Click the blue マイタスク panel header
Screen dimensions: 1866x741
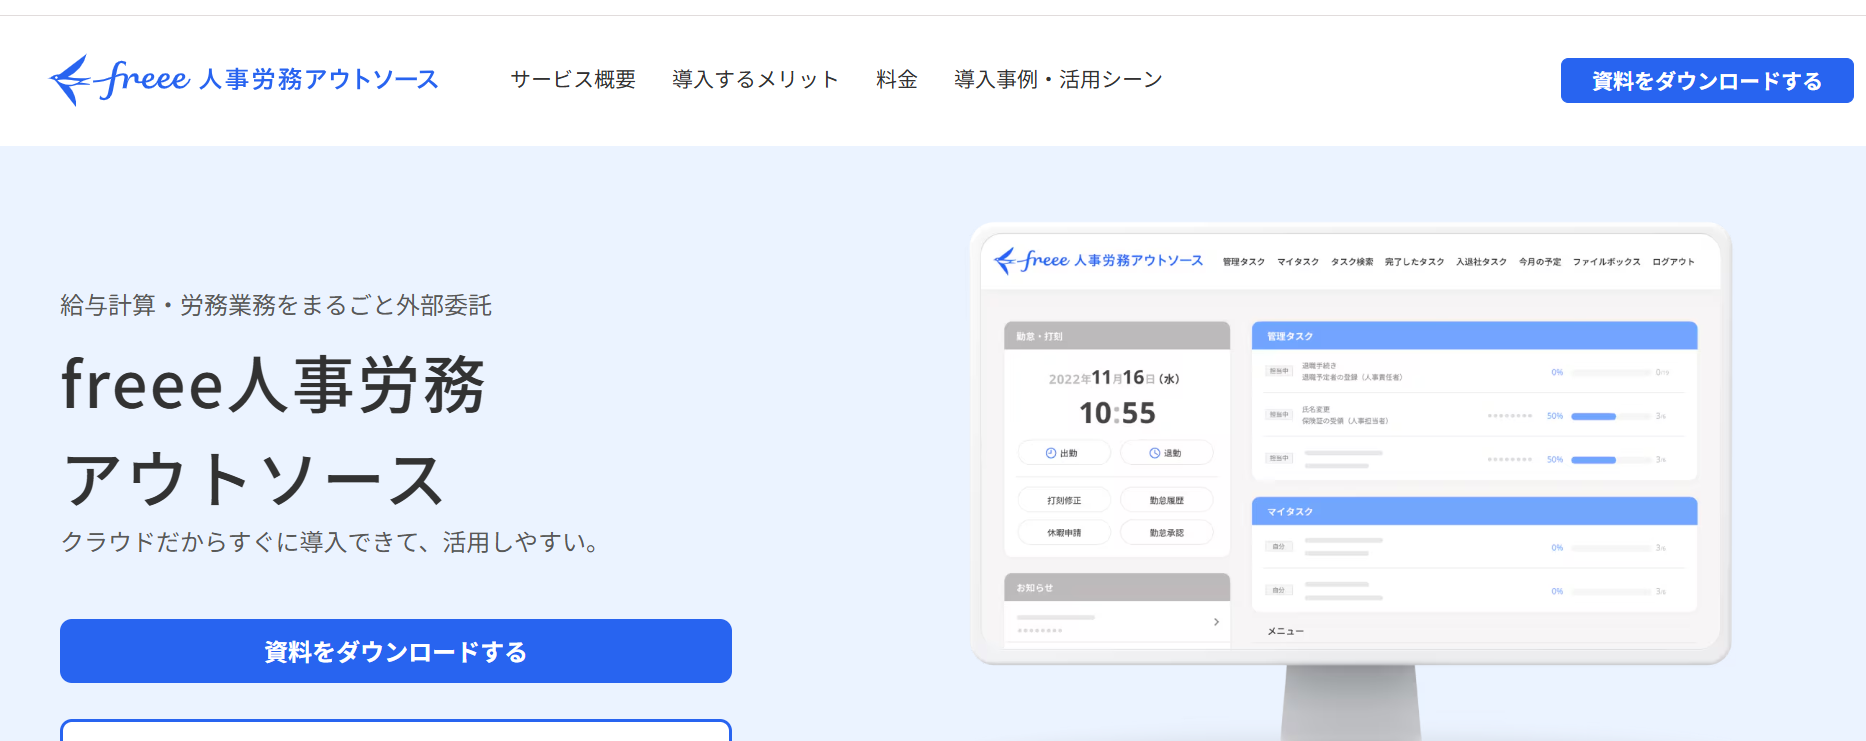tap(1475, 511)
